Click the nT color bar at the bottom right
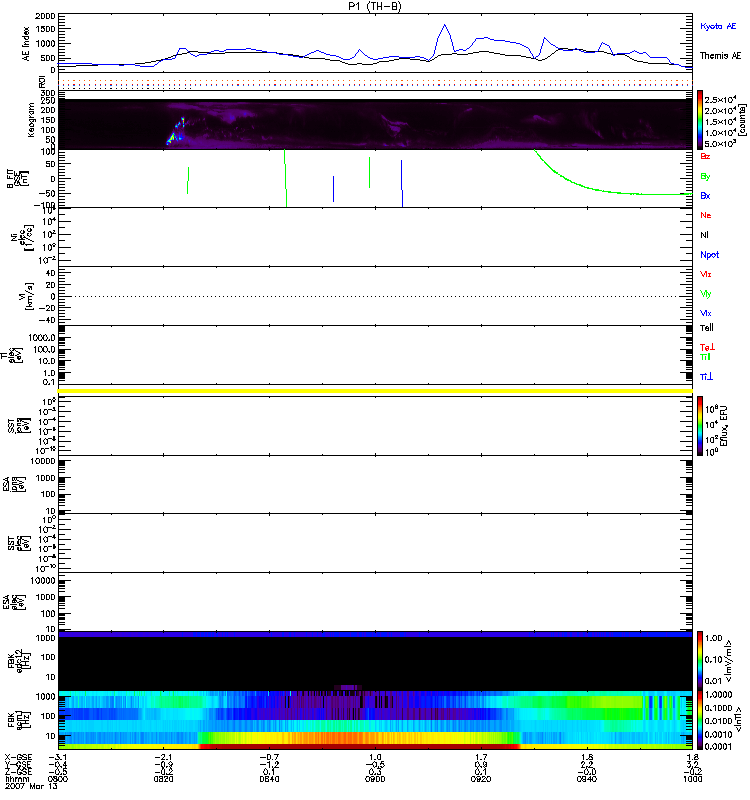Screen dimensions: 750x800 tap(700, 720)
